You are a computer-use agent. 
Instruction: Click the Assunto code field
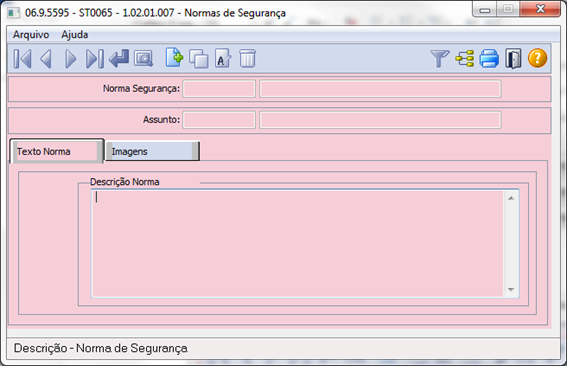(219, 120)
